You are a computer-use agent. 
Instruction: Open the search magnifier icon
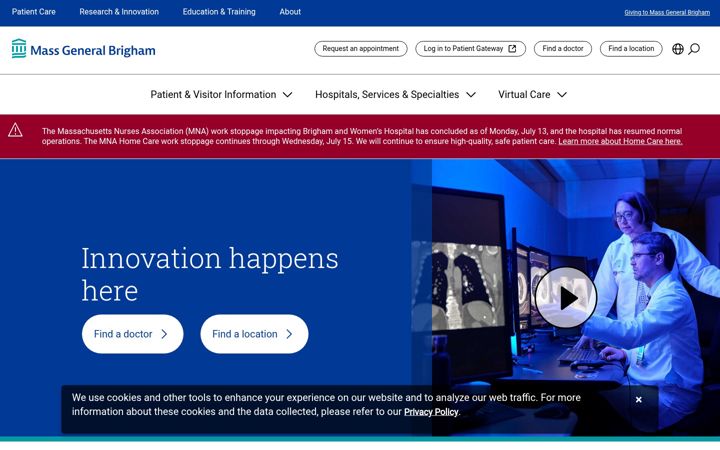click(x=694, y=49)
